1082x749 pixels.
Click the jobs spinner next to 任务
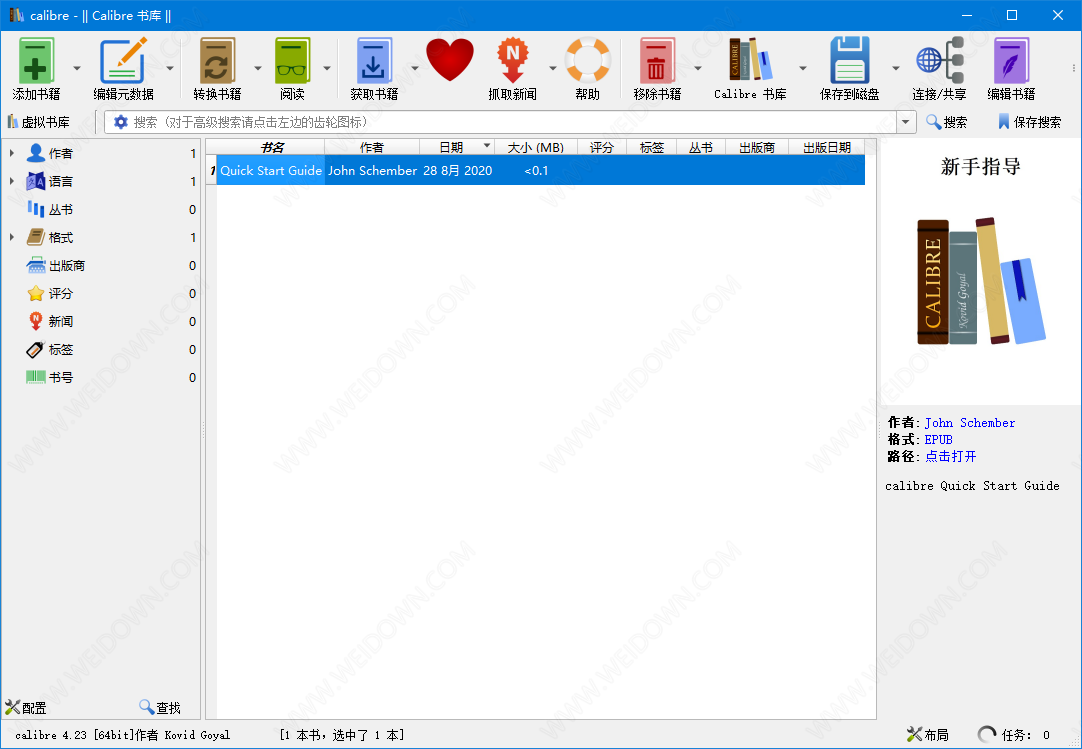click(987, 735)
